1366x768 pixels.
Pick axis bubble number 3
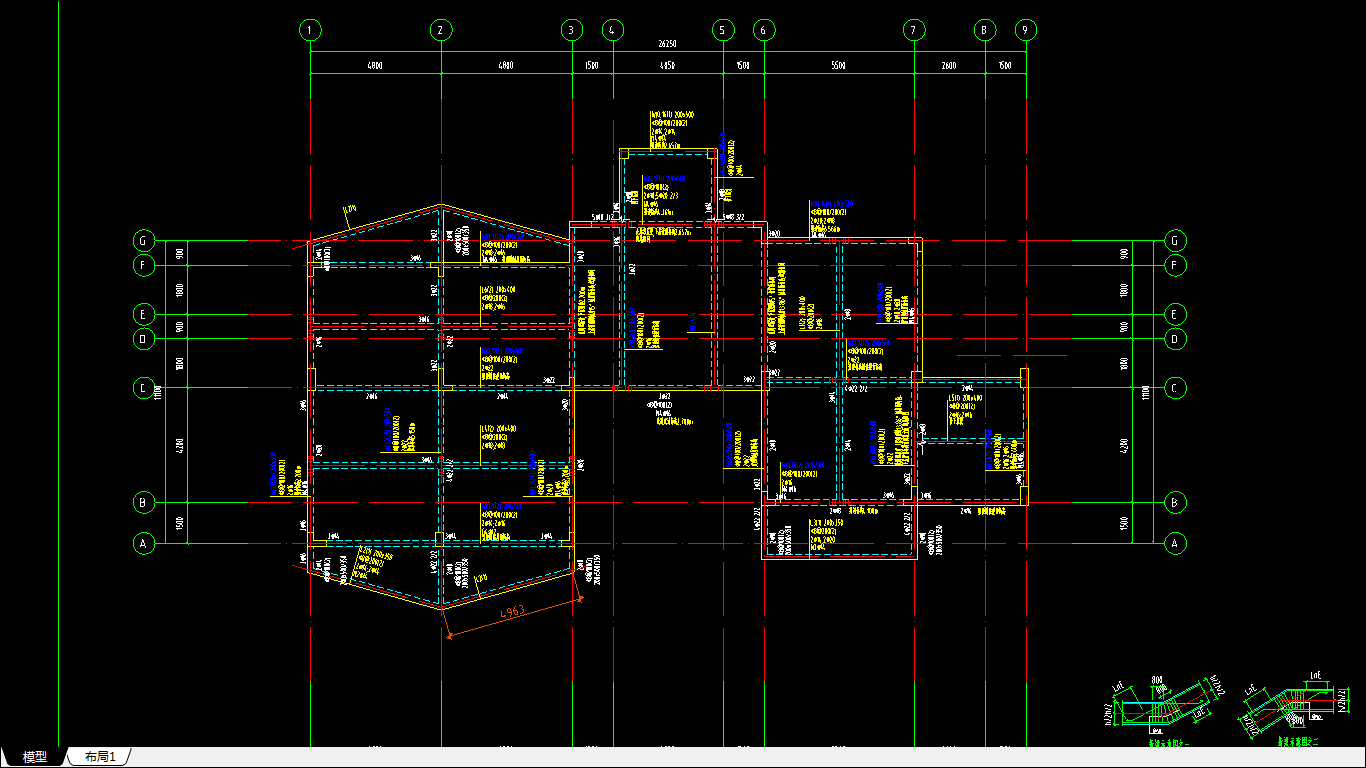[572, 30]
